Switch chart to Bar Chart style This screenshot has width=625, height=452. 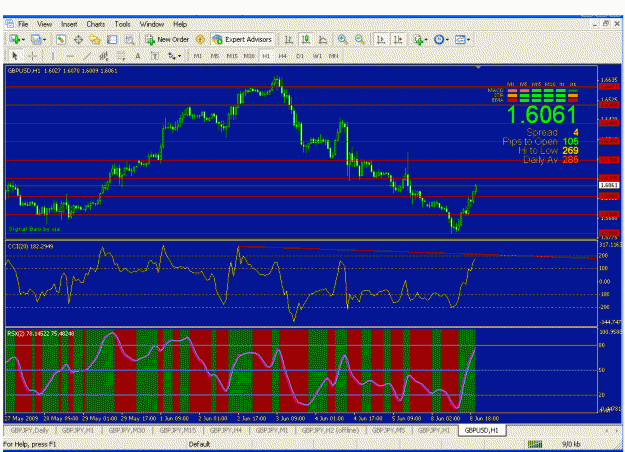[289, 39]
